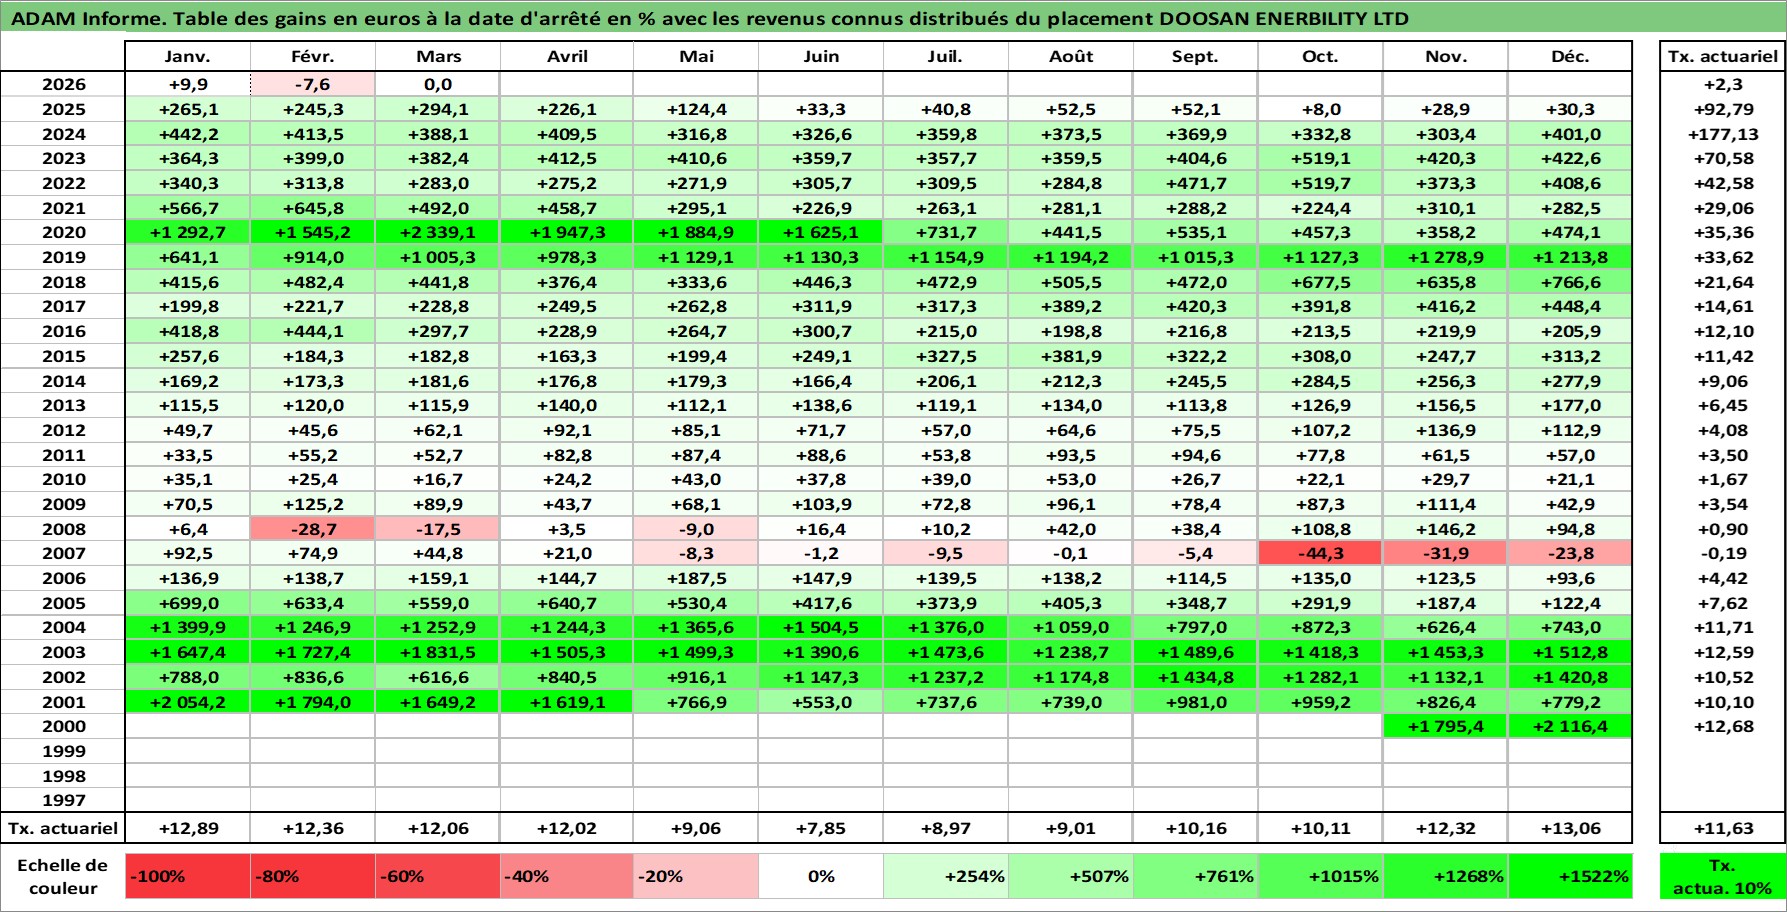1787x912 pixels.
Task: Click the 2020 row label
Action: (63, 232)
